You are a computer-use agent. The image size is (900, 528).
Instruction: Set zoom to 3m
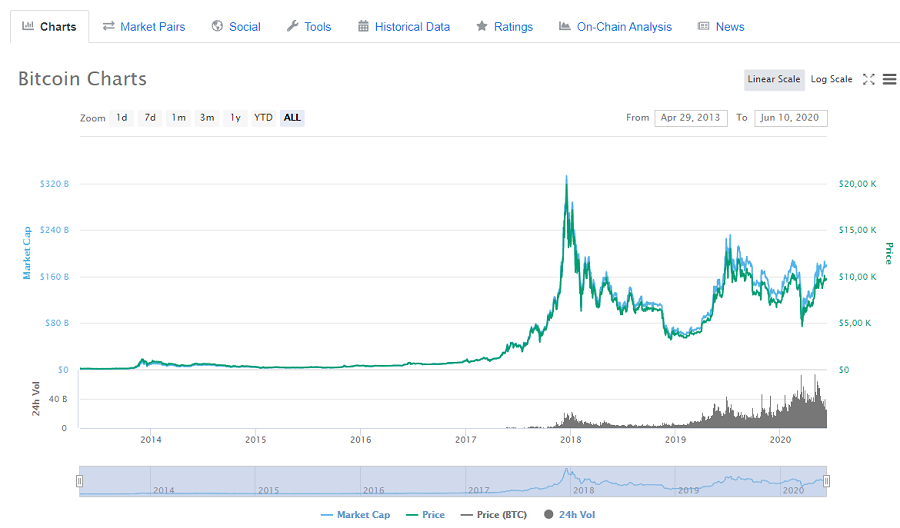coord(207,118)
